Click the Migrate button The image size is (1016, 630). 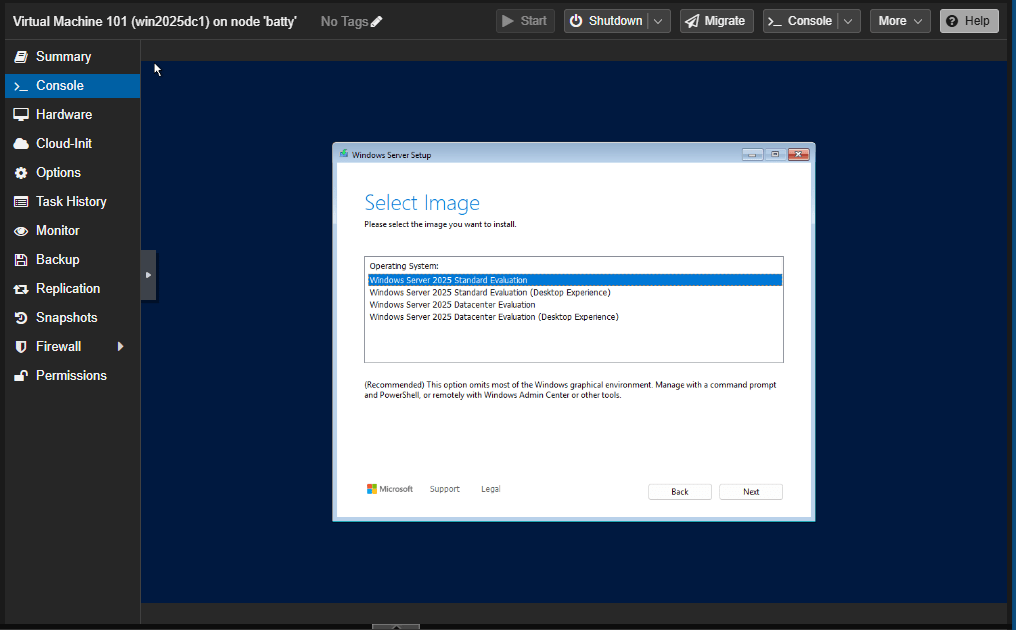click(716, 21)
